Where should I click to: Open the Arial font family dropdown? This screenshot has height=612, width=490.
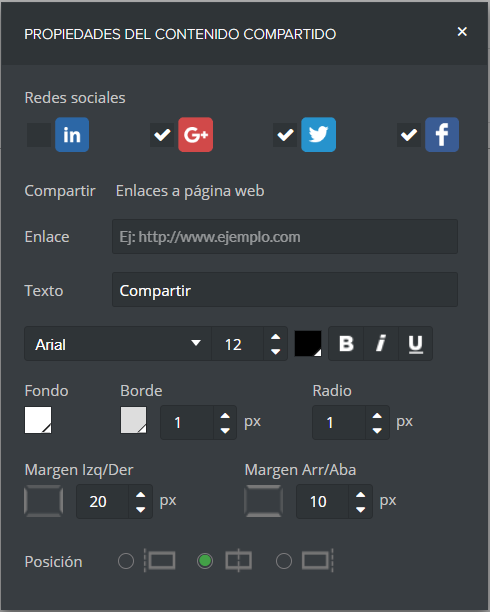(x=118, y=344)
